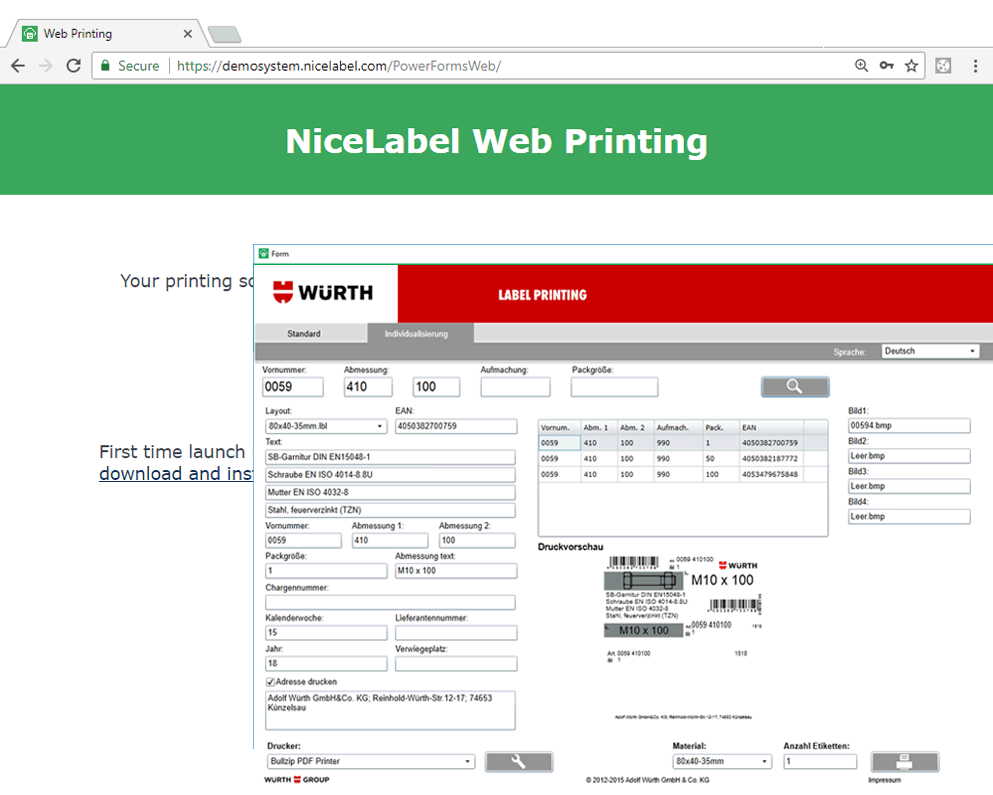Click the text field Schraube EN ISO 4014-8.8U
This screenshot has width=993, height=795.
[x=390, y=474]
